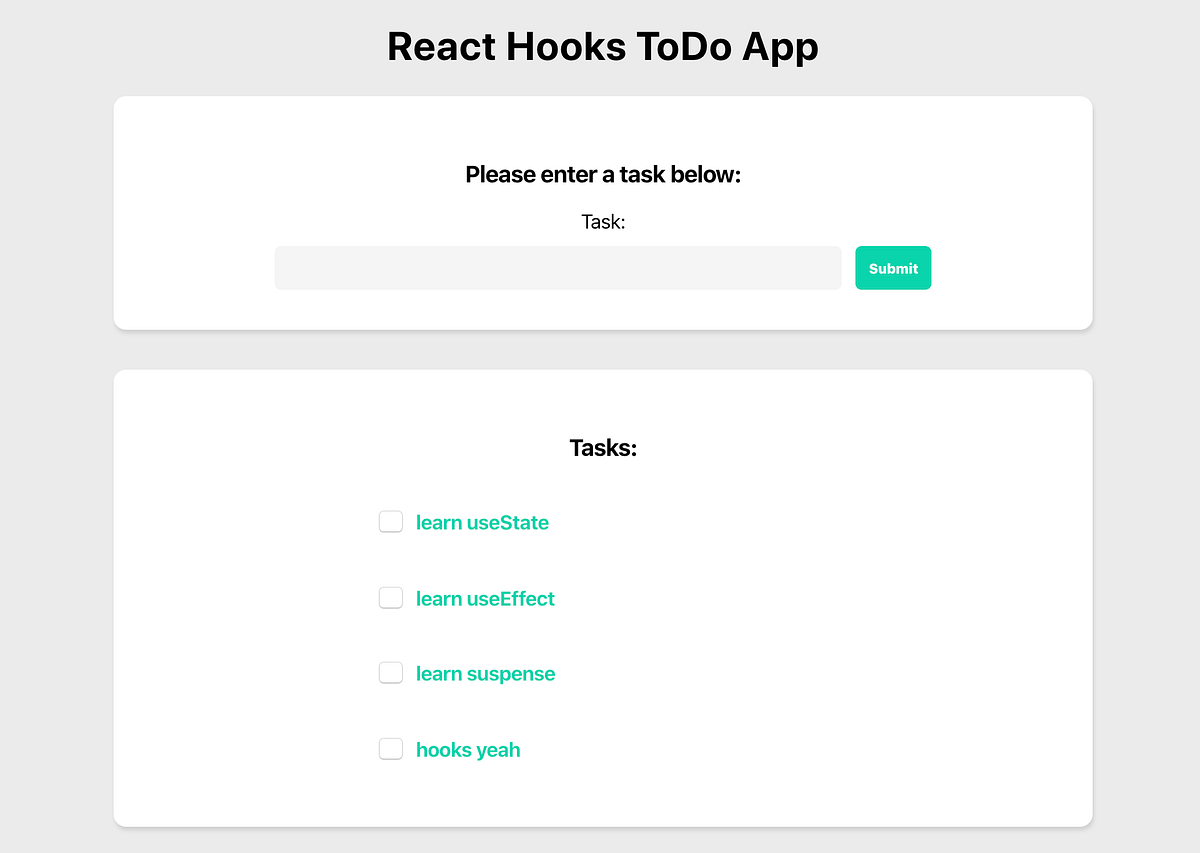
Task: Click the "Task:" label above the input
Action: (x=603, y=222)
